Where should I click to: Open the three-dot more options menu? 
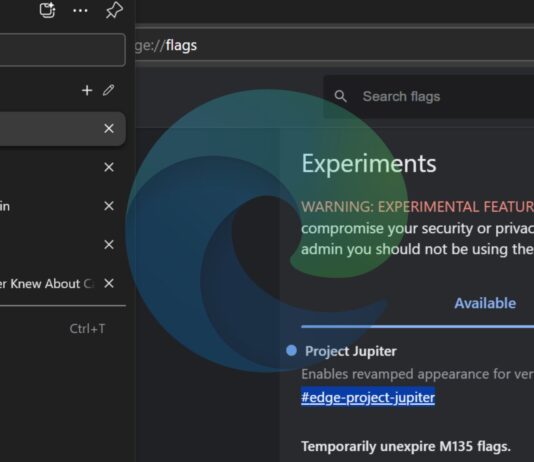(80, 11)
